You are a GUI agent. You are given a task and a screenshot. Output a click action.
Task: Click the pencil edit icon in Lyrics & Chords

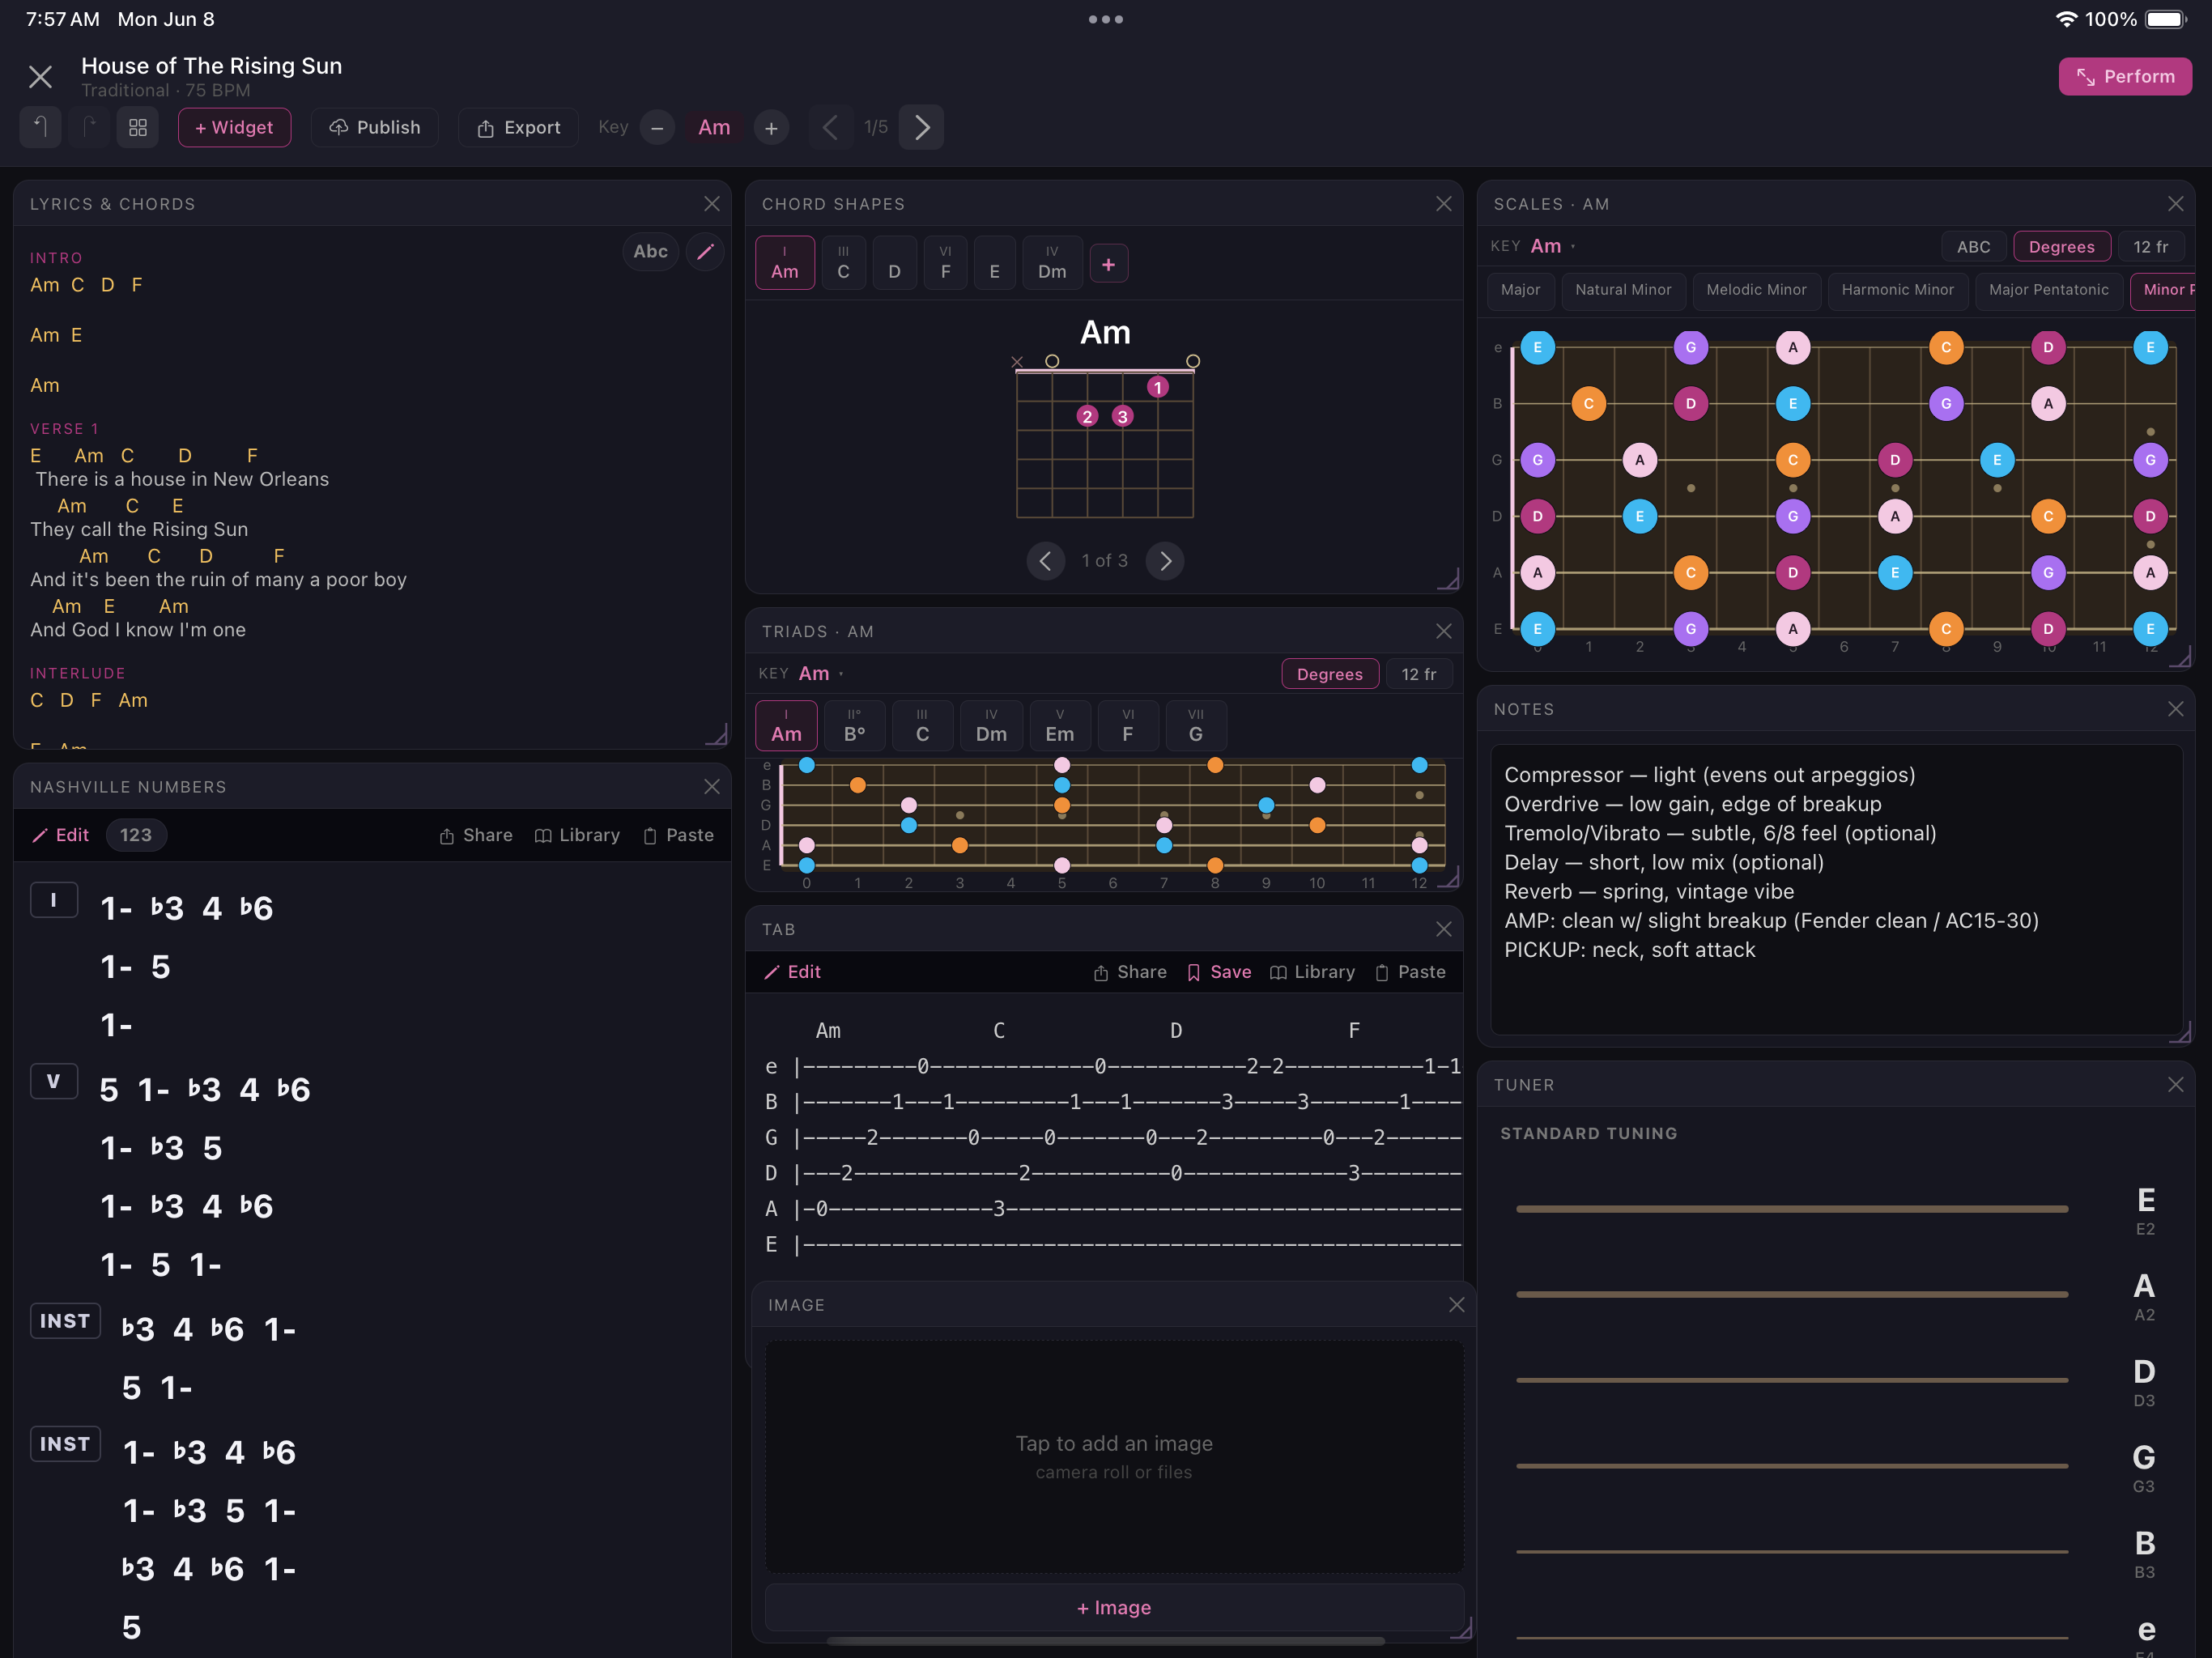(705, 251)
